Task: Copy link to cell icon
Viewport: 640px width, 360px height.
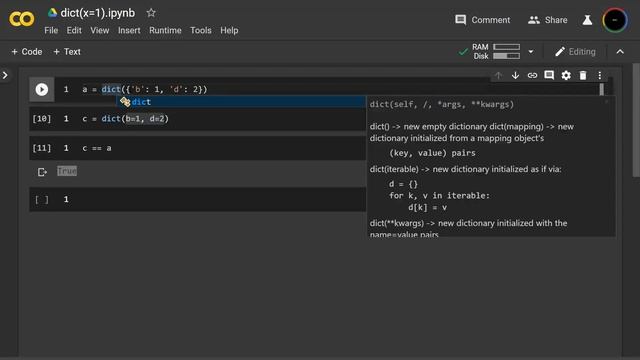Action: tap(532, 75)
